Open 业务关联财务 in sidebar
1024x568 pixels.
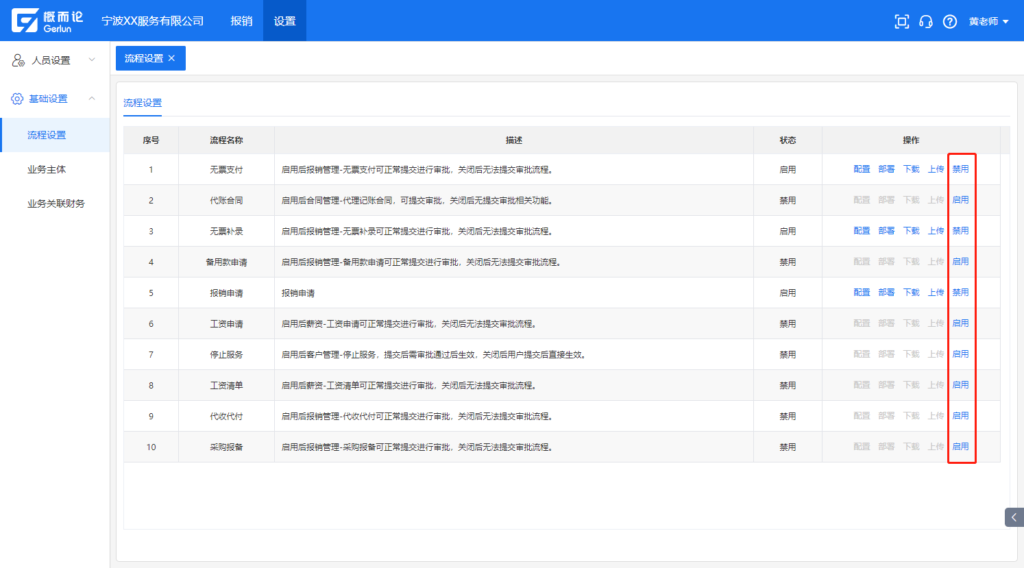tap(56, 203)
